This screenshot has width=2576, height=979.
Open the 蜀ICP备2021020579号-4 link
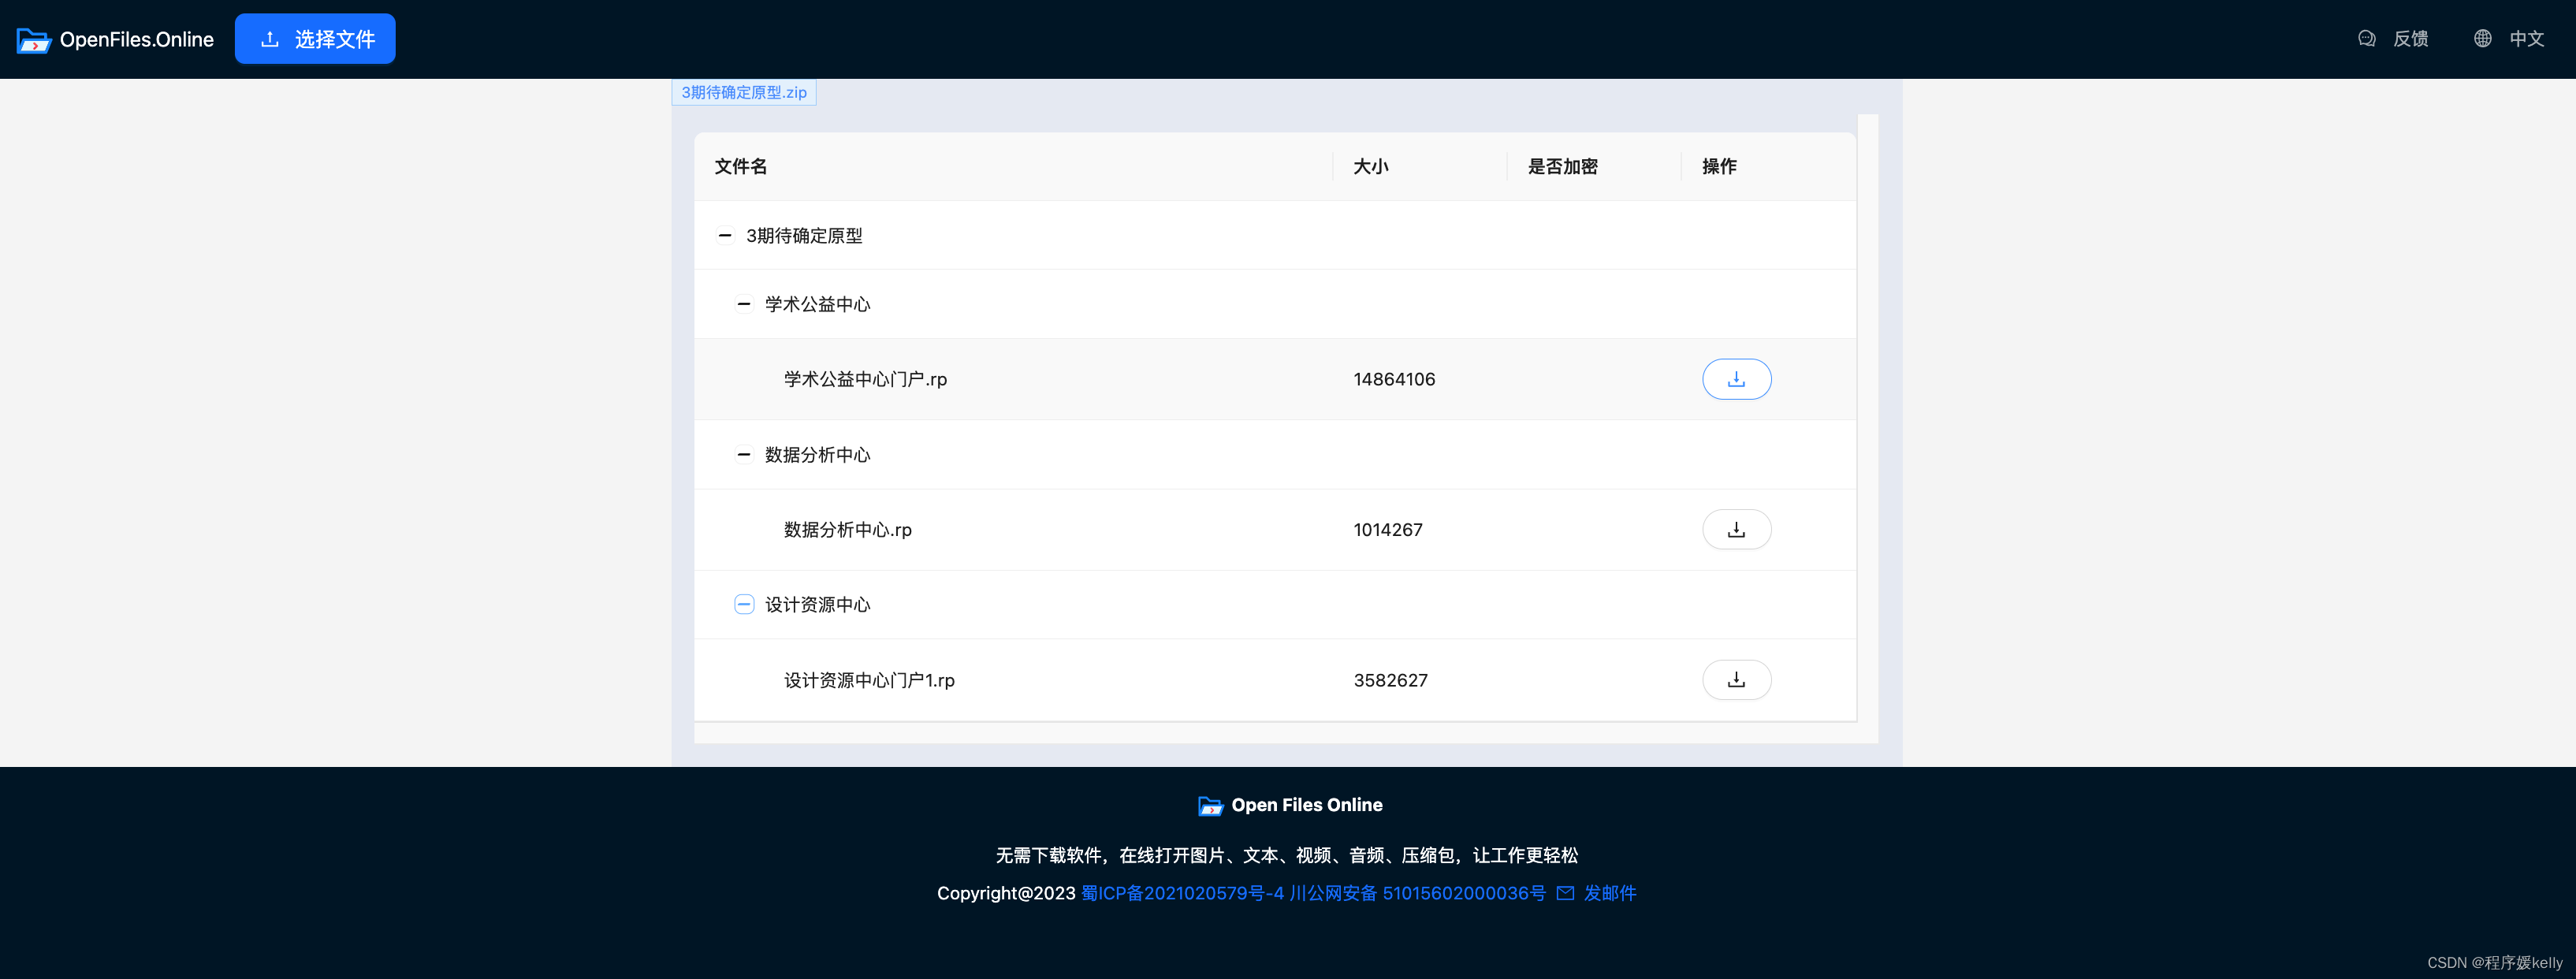[1182, 893]
